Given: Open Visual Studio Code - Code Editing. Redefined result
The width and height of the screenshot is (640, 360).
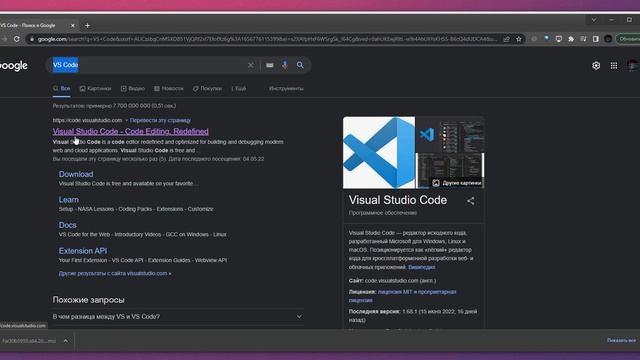Looking at the screenshot, I should [x=131, y=131].
